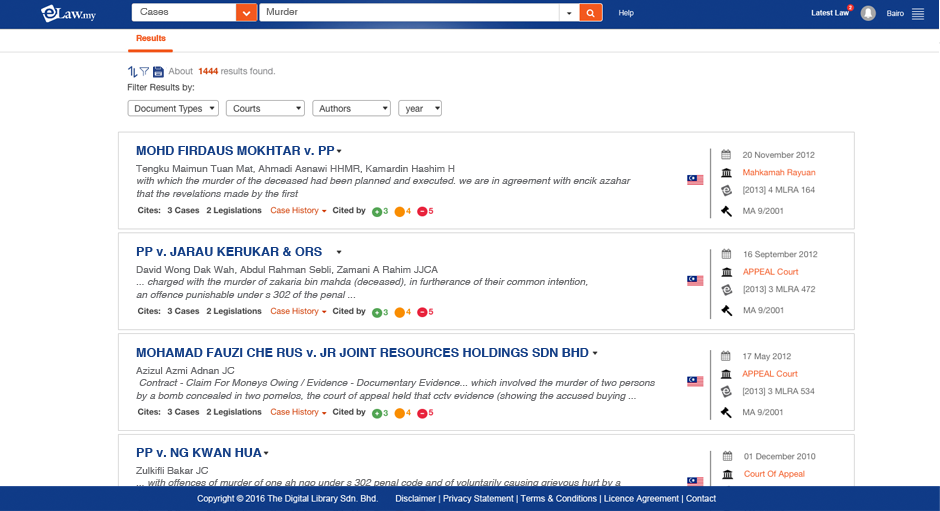Open the hamburger menu icon
Screen dimensions: 940x511
(918, 13)
